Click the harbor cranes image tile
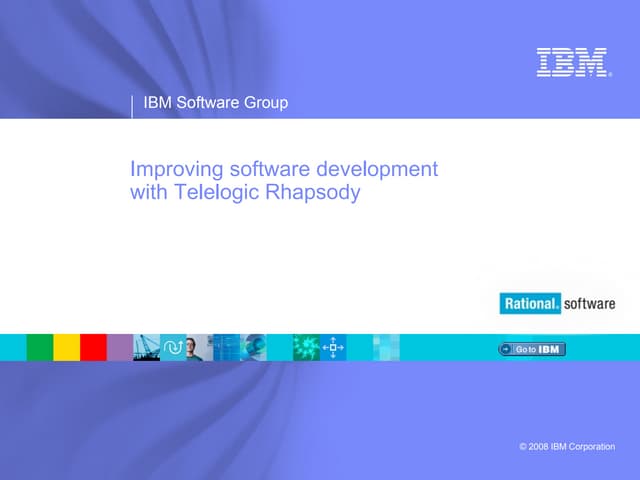This screenshot has width=640, height=480. [146, 347]
